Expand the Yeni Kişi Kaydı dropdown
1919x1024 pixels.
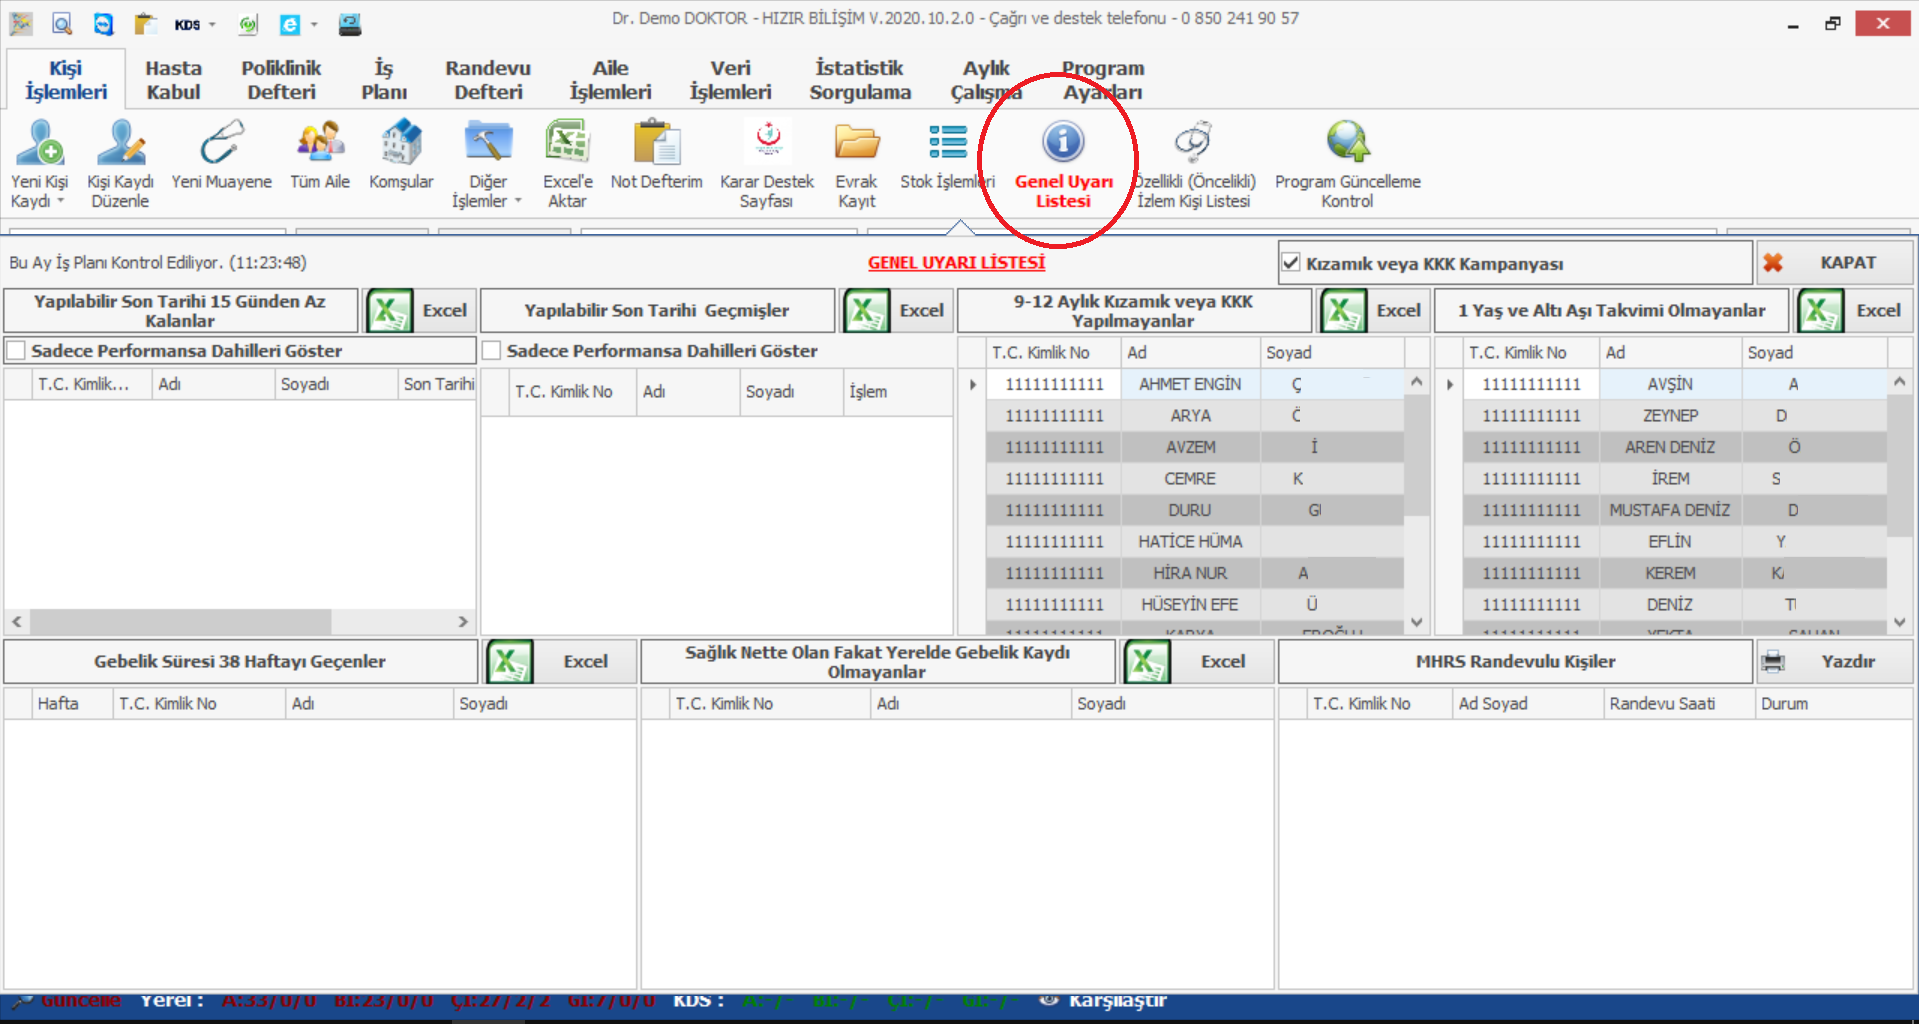(60, 202)
